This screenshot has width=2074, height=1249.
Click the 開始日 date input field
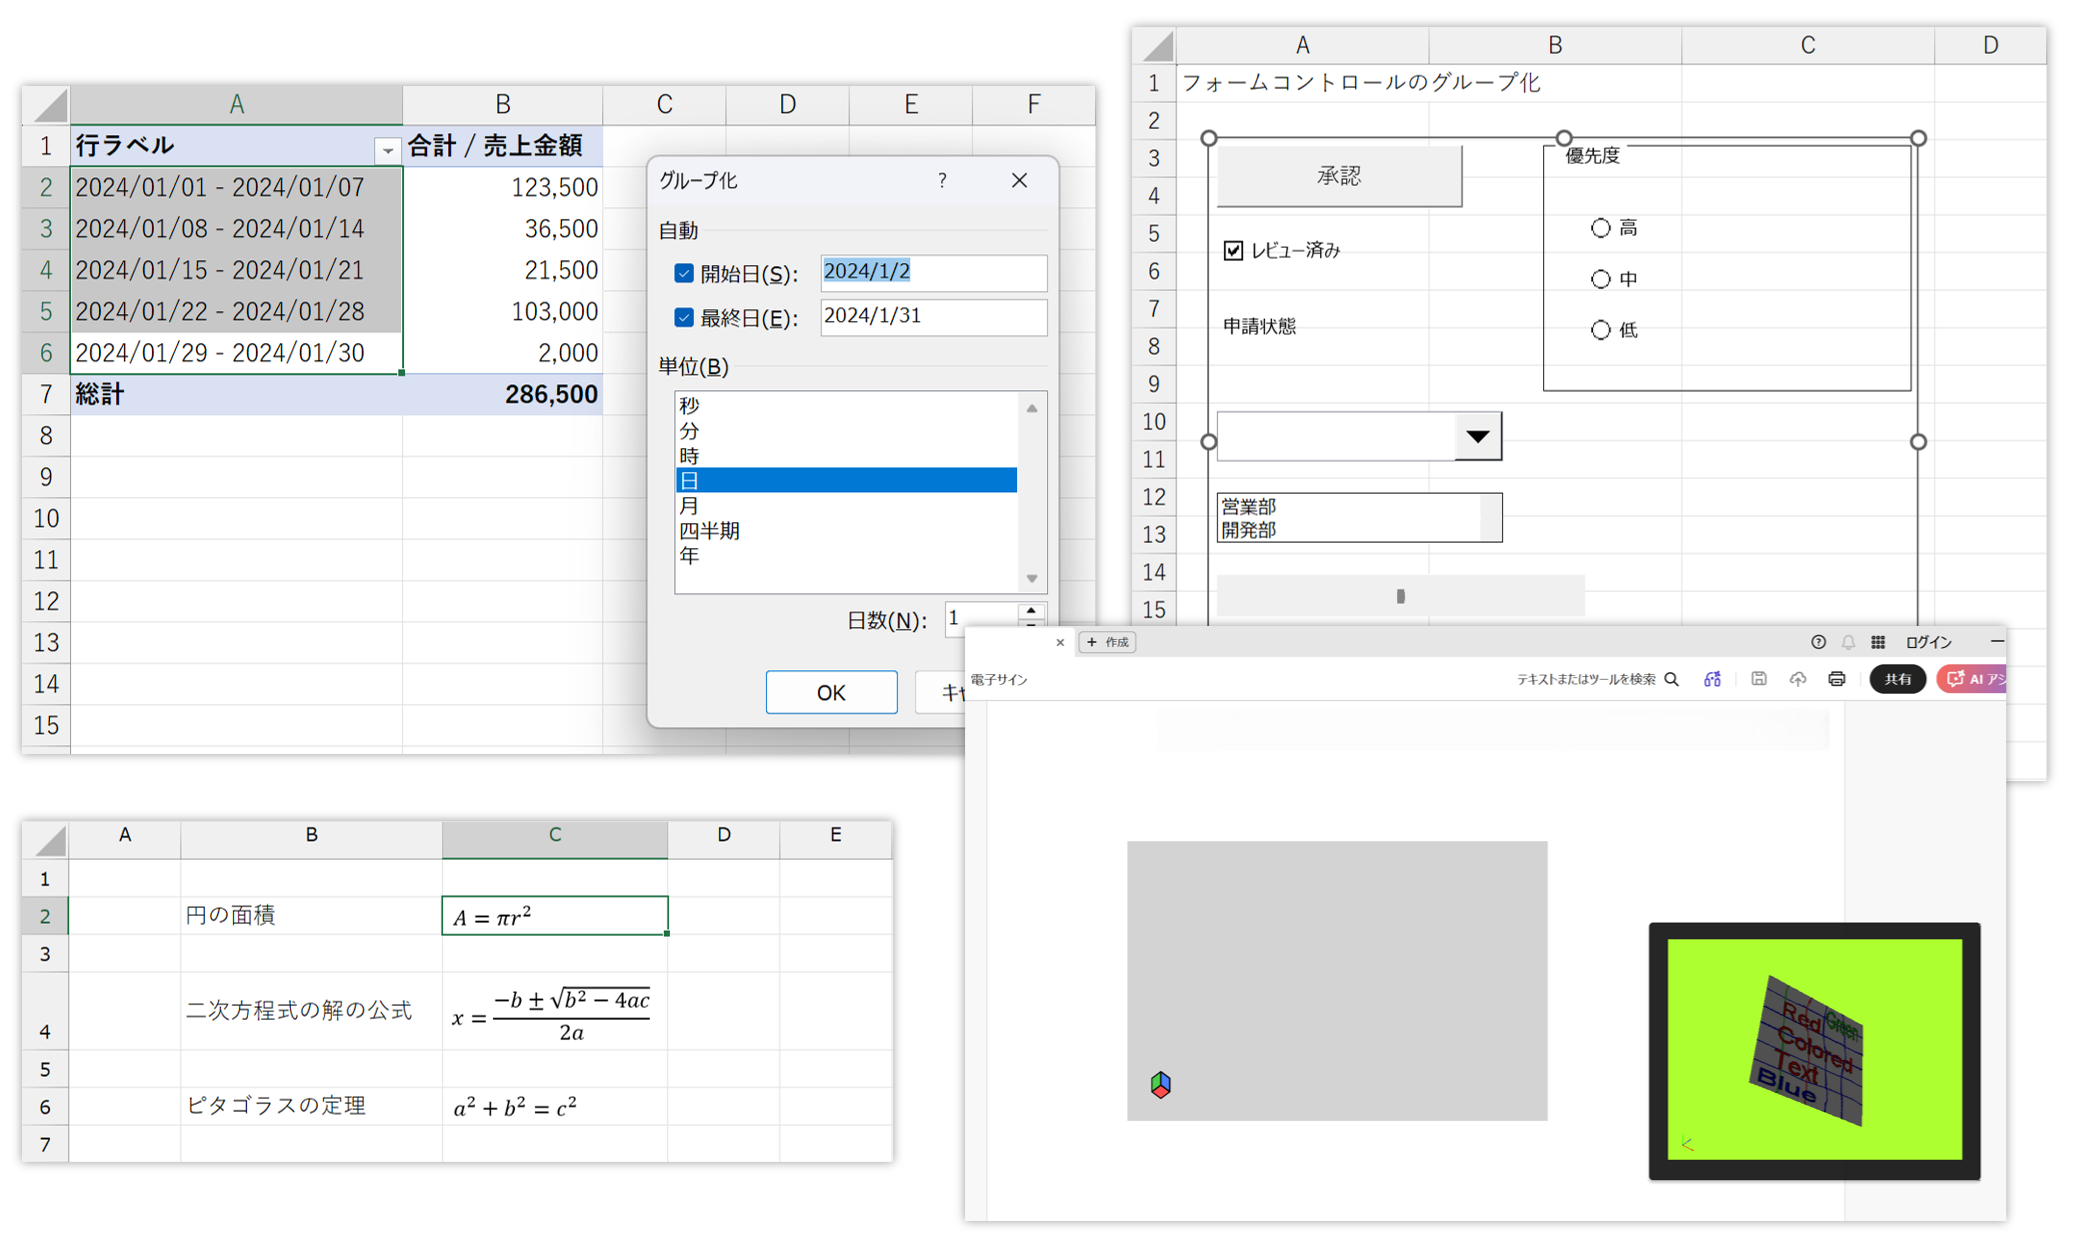tap(933, 273)
